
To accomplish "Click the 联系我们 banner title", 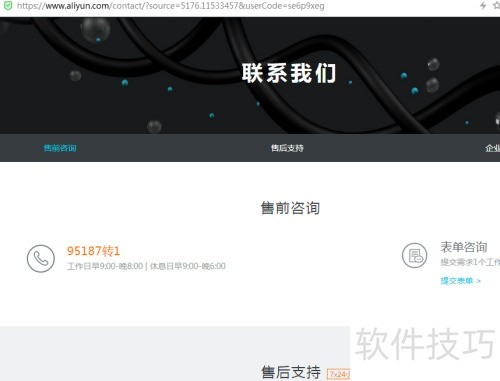I will click(289, 73).
